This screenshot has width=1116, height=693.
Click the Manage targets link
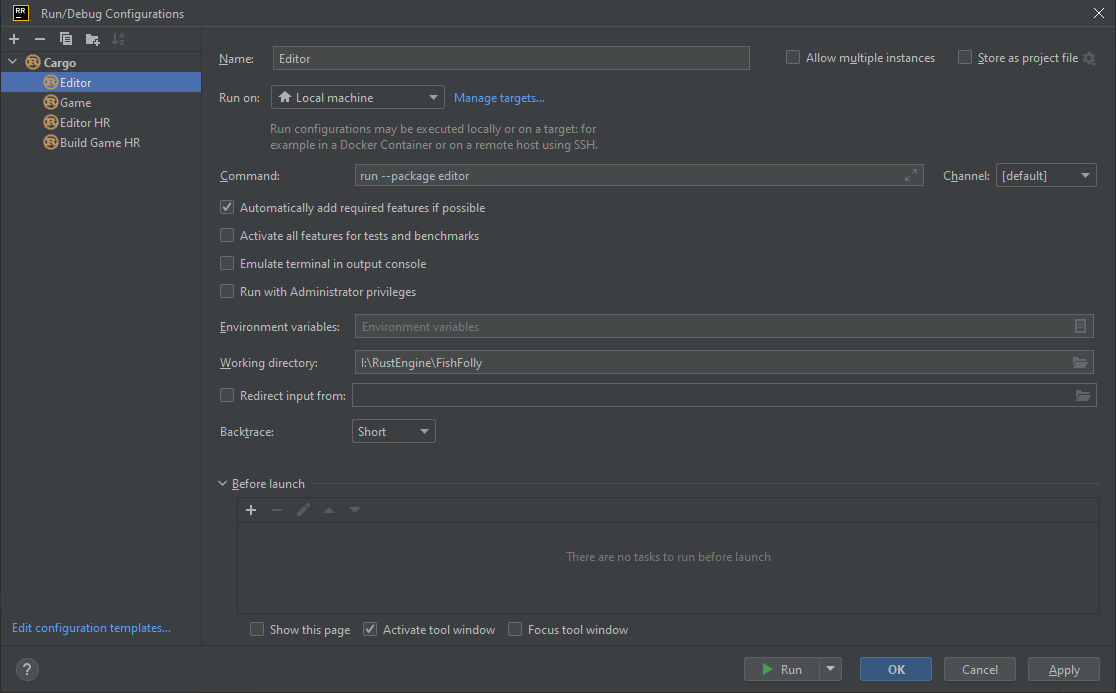(499, 98)
